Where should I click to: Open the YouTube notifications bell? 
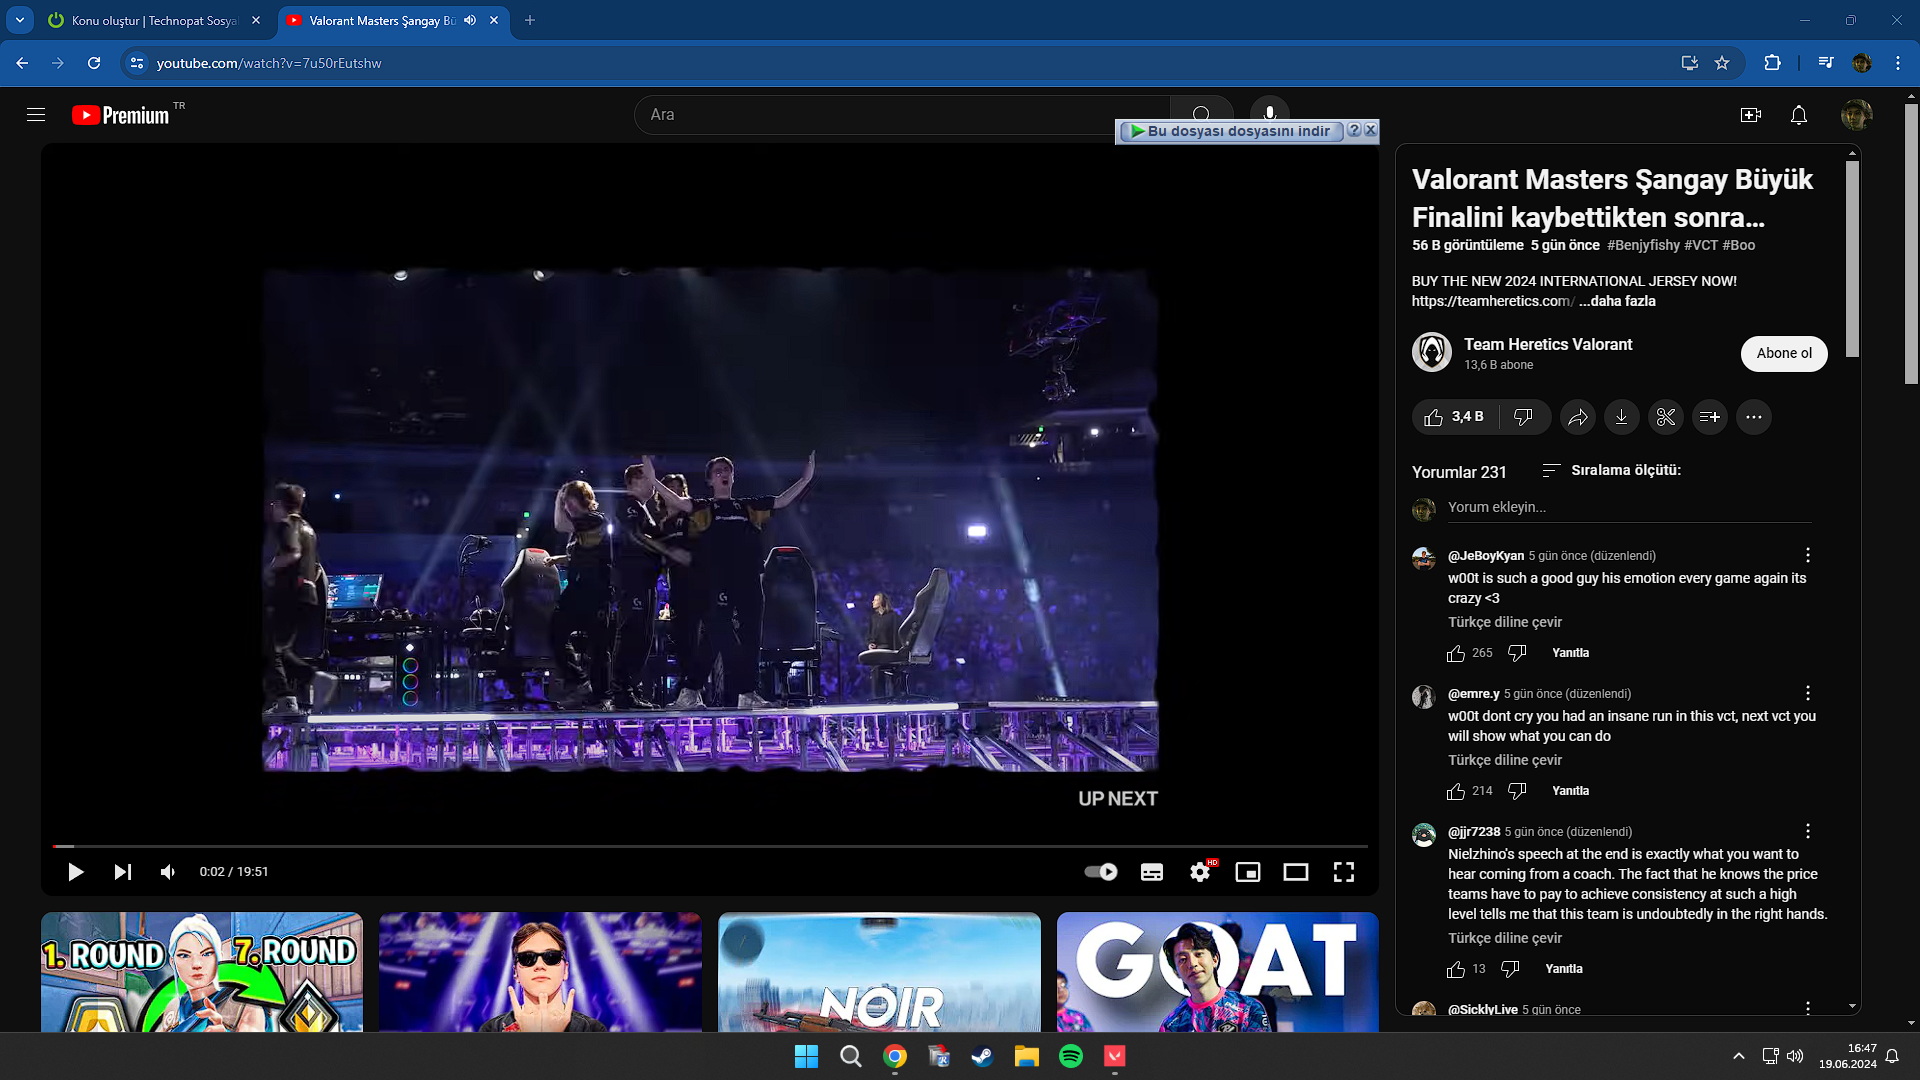pyautogui.click(x=1798, y=115)
